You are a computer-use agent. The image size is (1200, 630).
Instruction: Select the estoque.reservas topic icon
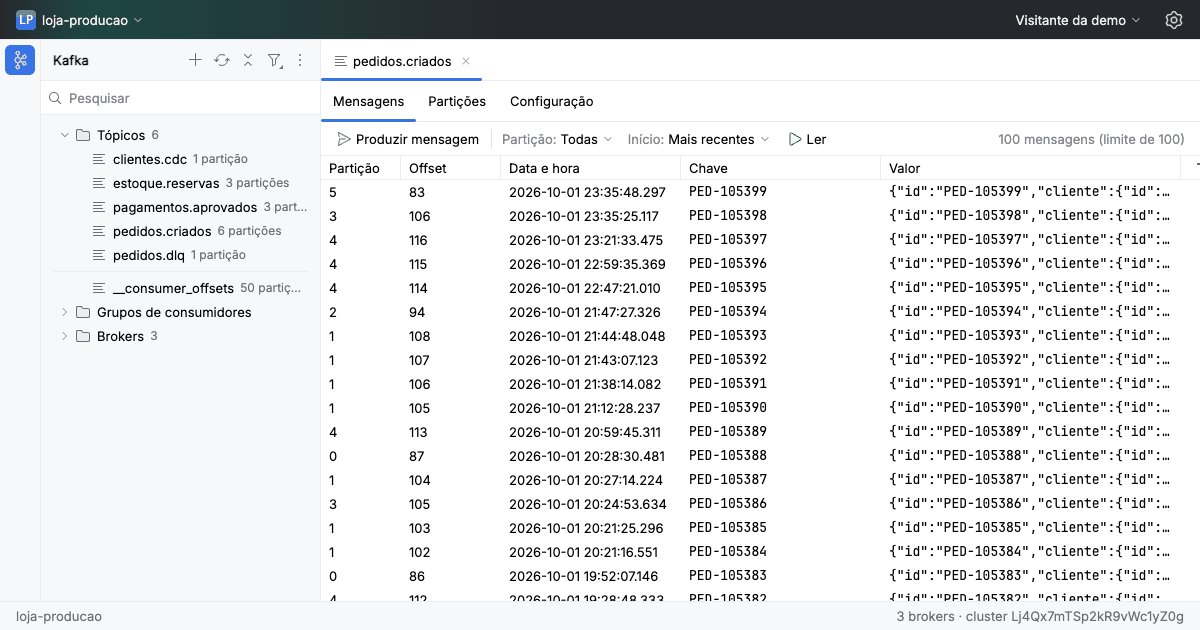click(99, 183)
